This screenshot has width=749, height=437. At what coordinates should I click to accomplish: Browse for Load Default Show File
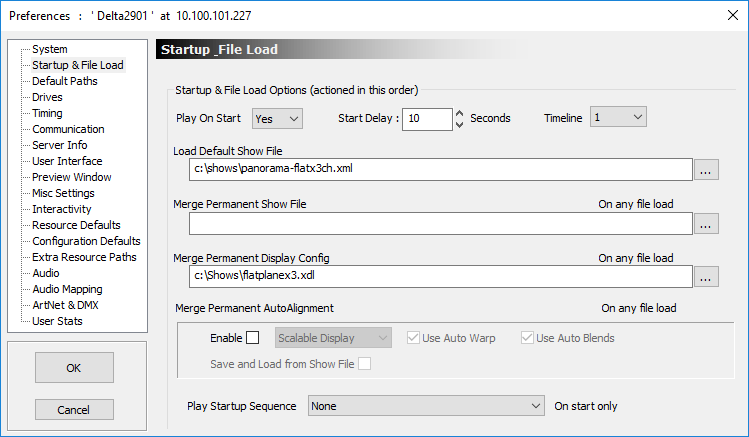(706, 170)
